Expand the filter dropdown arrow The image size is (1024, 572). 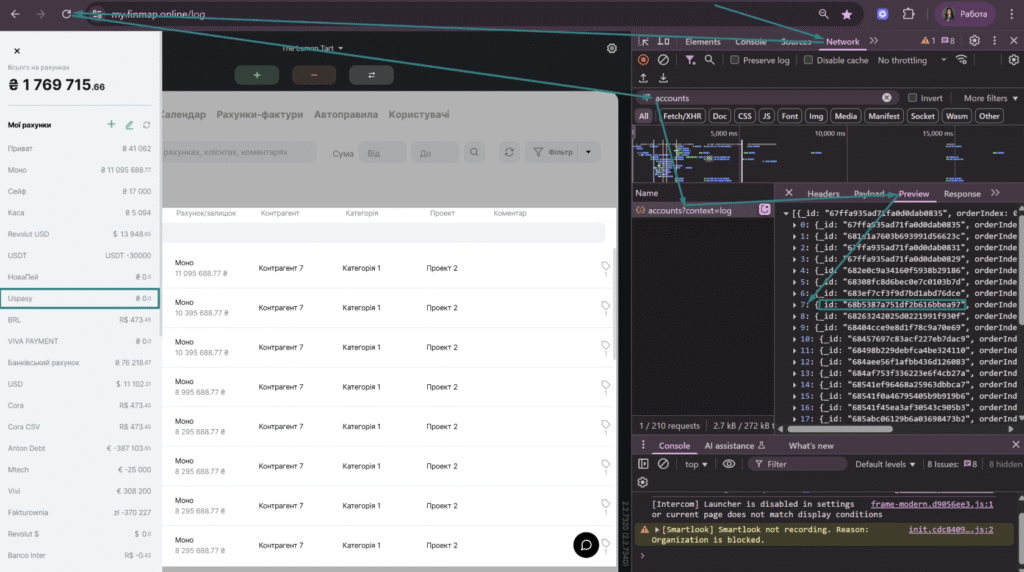(588, 152)
